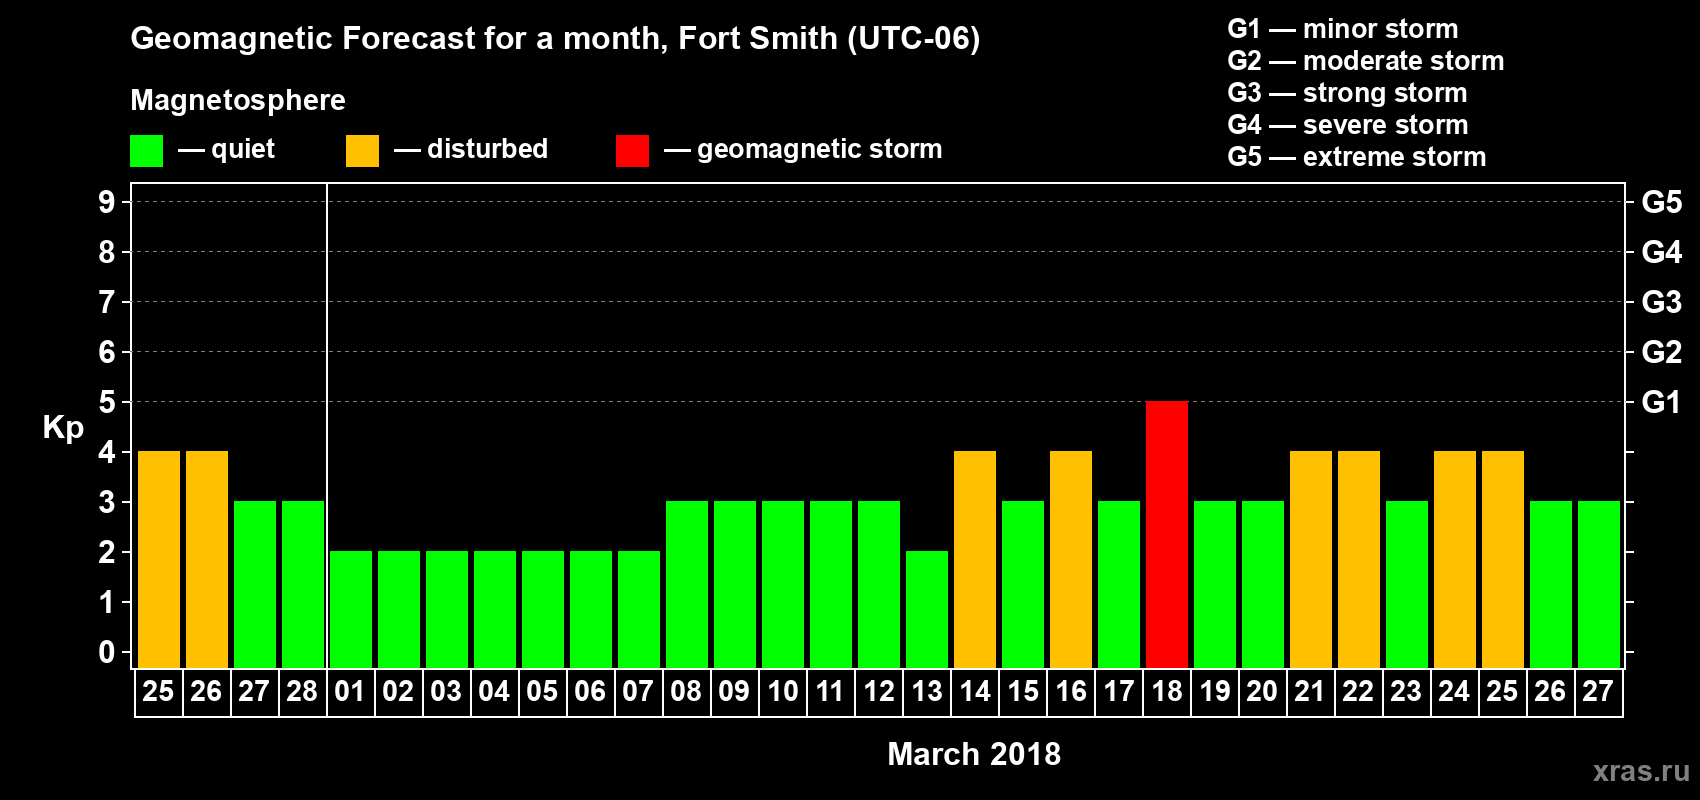Click the green bar above date 20
The height and width of the screenshot is (800, 1700).
coord(1263,585)
